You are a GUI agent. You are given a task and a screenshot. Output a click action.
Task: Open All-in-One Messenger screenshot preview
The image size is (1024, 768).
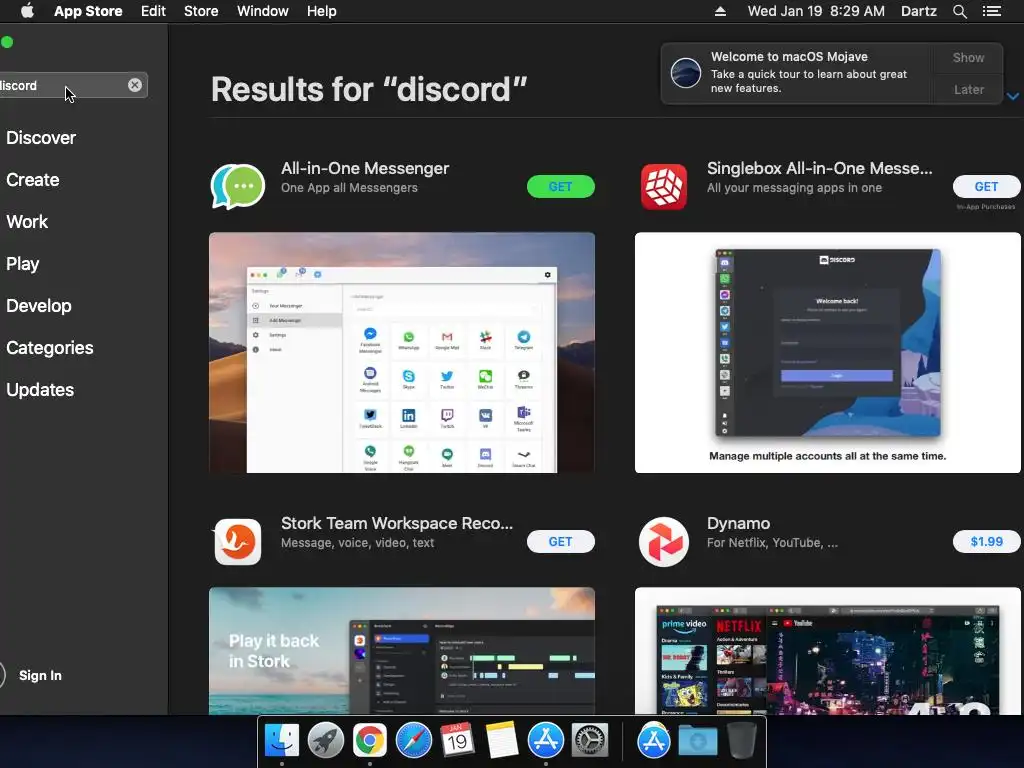tap(402, 353)
